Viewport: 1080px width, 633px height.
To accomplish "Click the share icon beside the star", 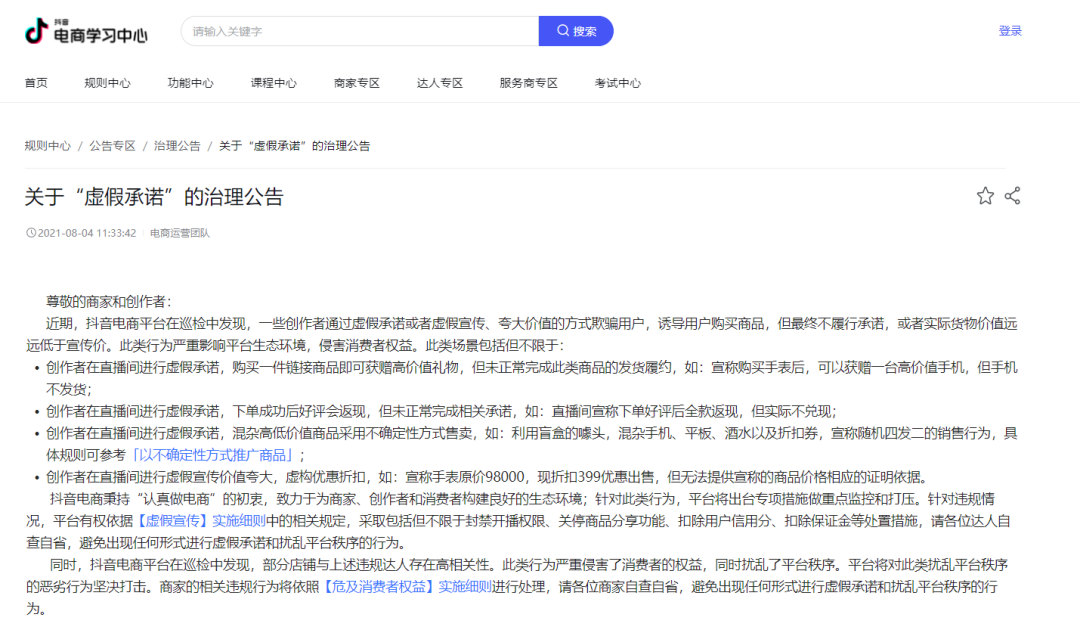I will (x=1012, y=196).
